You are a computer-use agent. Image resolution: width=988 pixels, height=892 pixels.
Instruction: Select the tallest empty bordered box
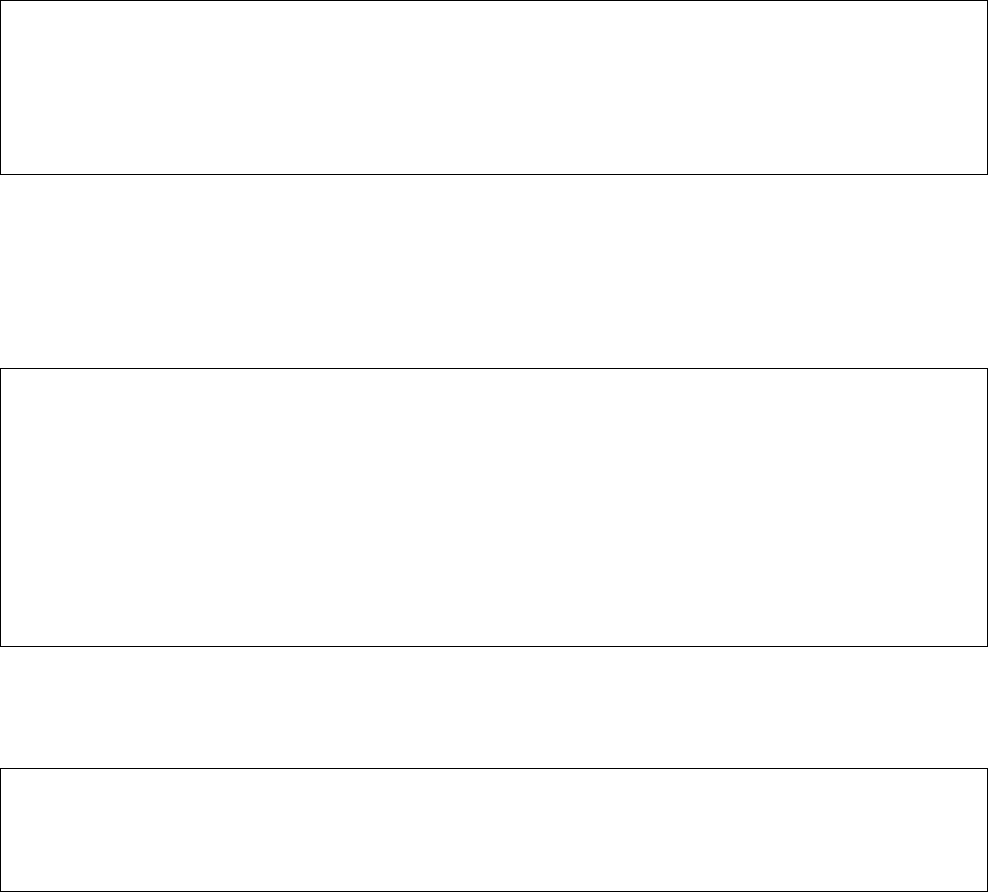pyautogui.click(x=494, y=507)
